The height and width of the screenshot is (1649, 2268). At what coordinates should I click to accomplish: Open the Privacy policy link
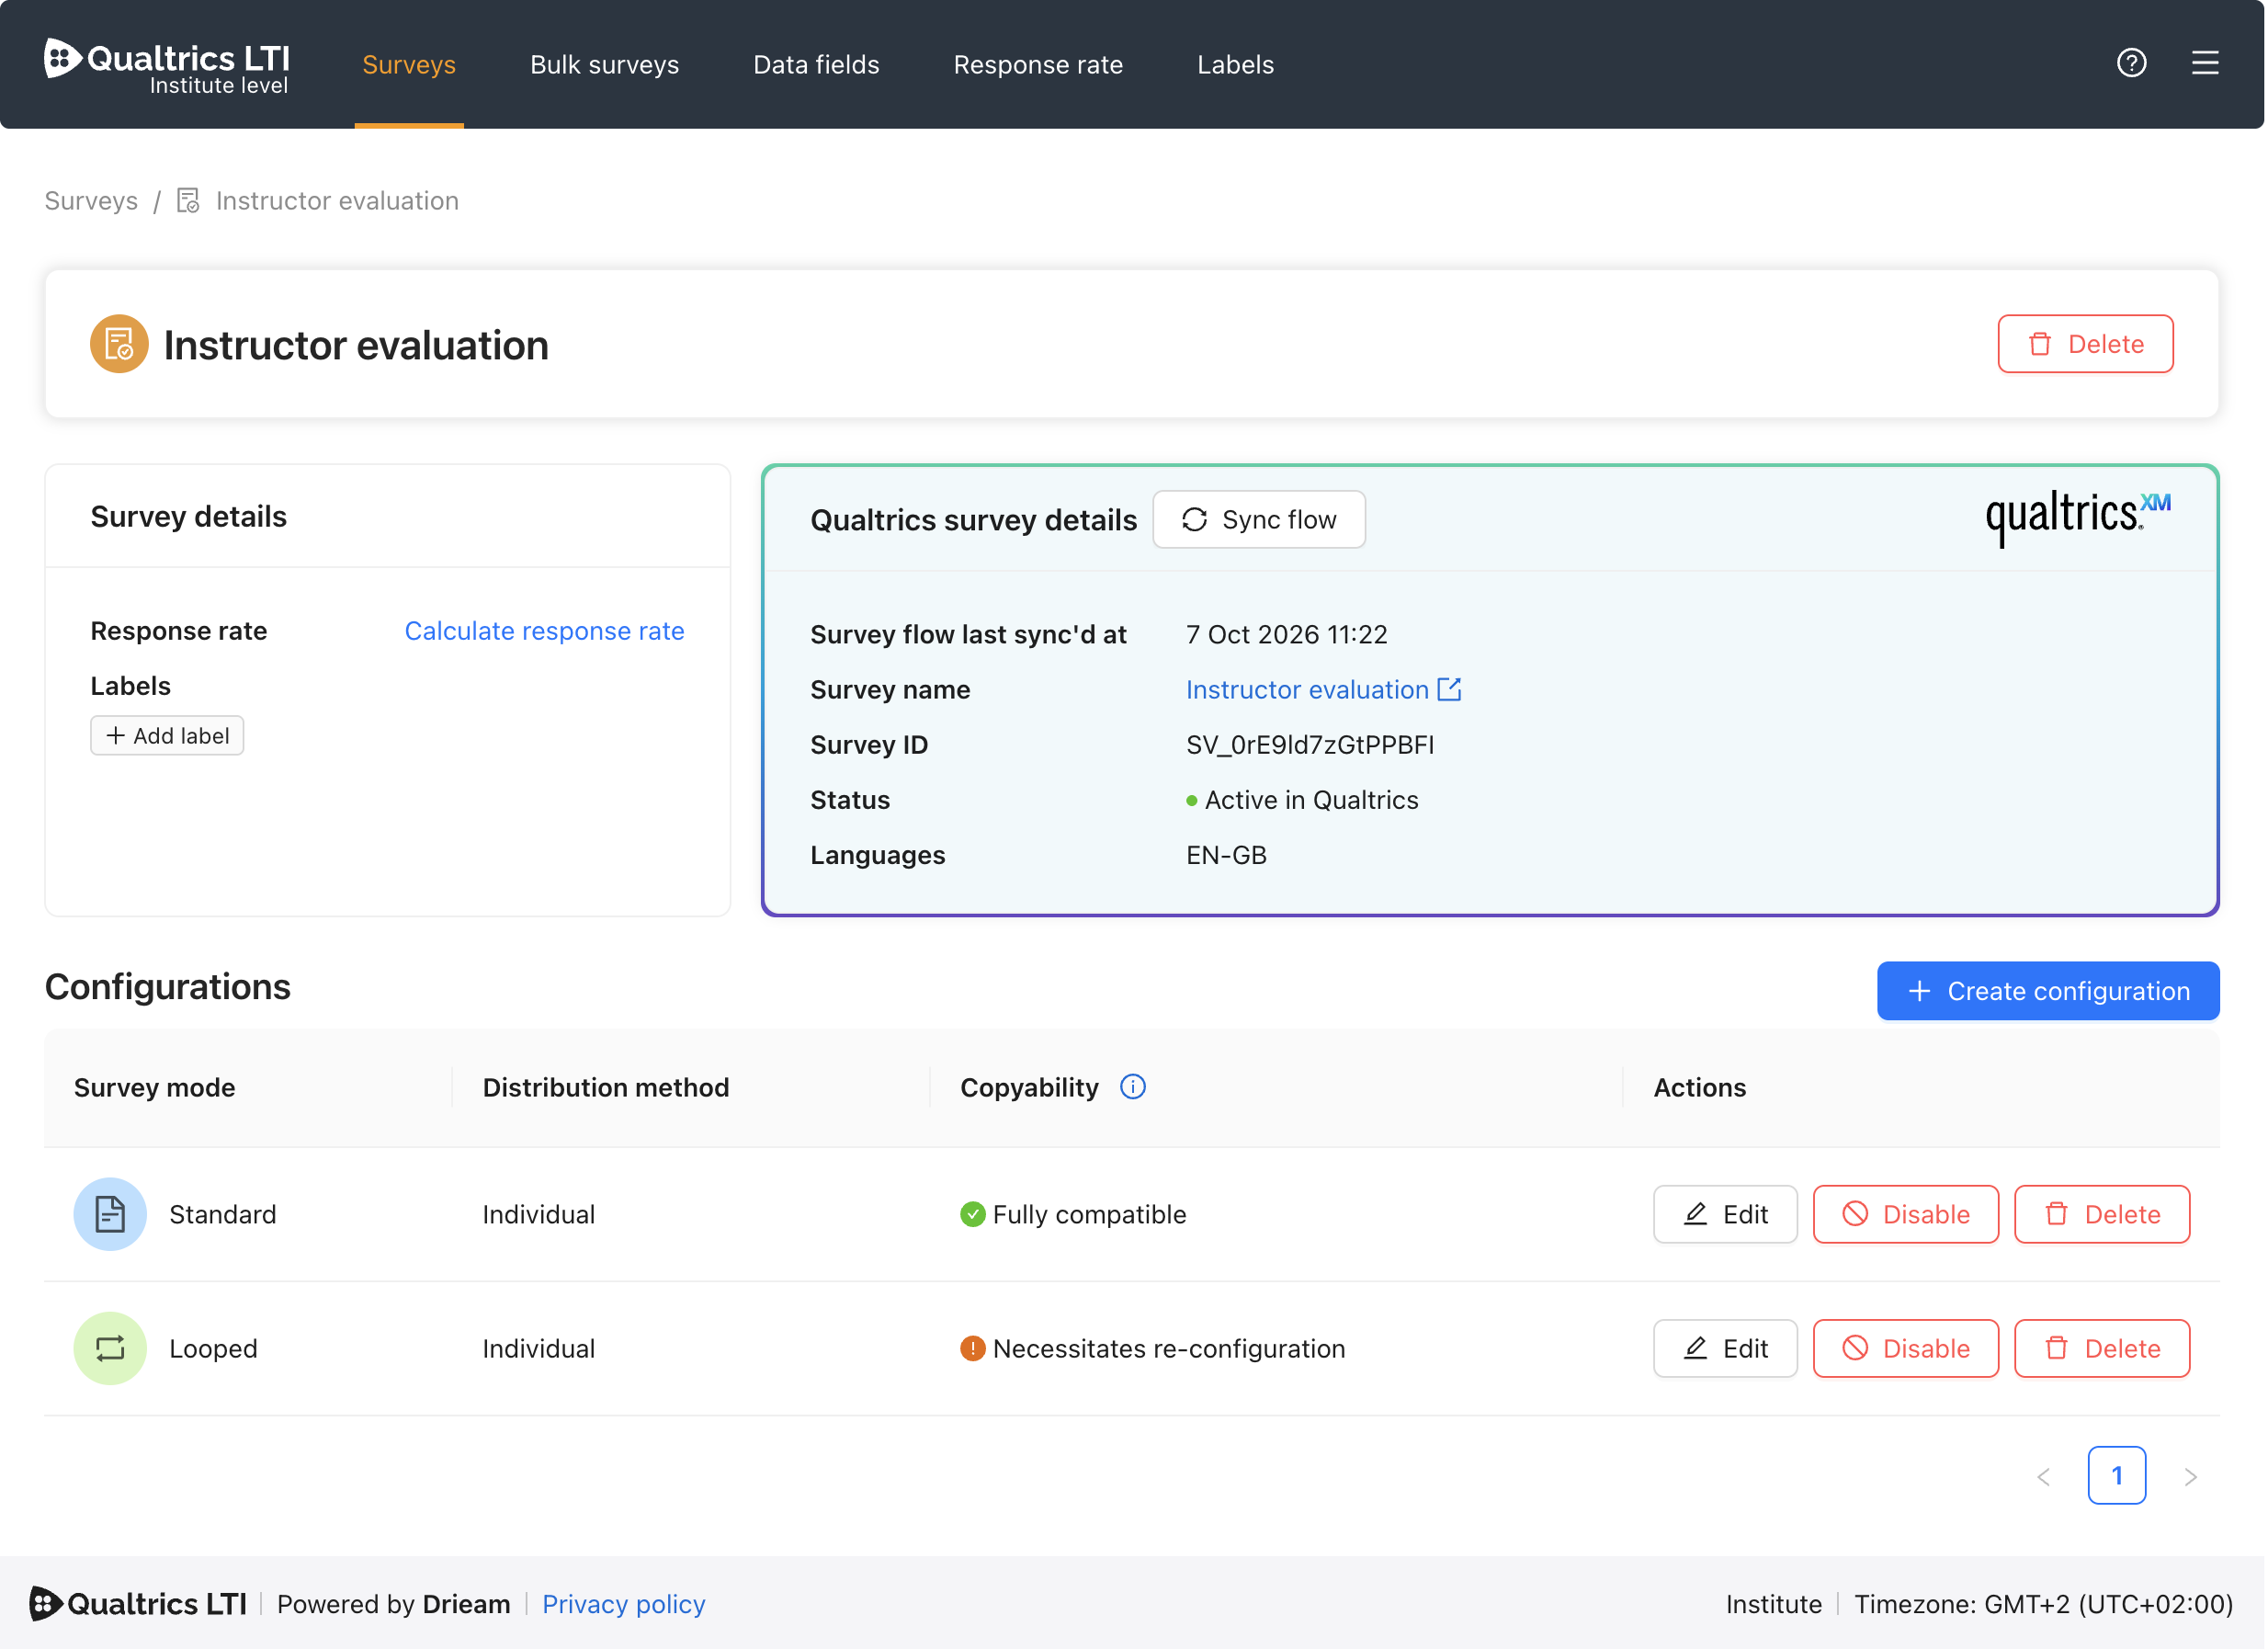coord(623,1604)
